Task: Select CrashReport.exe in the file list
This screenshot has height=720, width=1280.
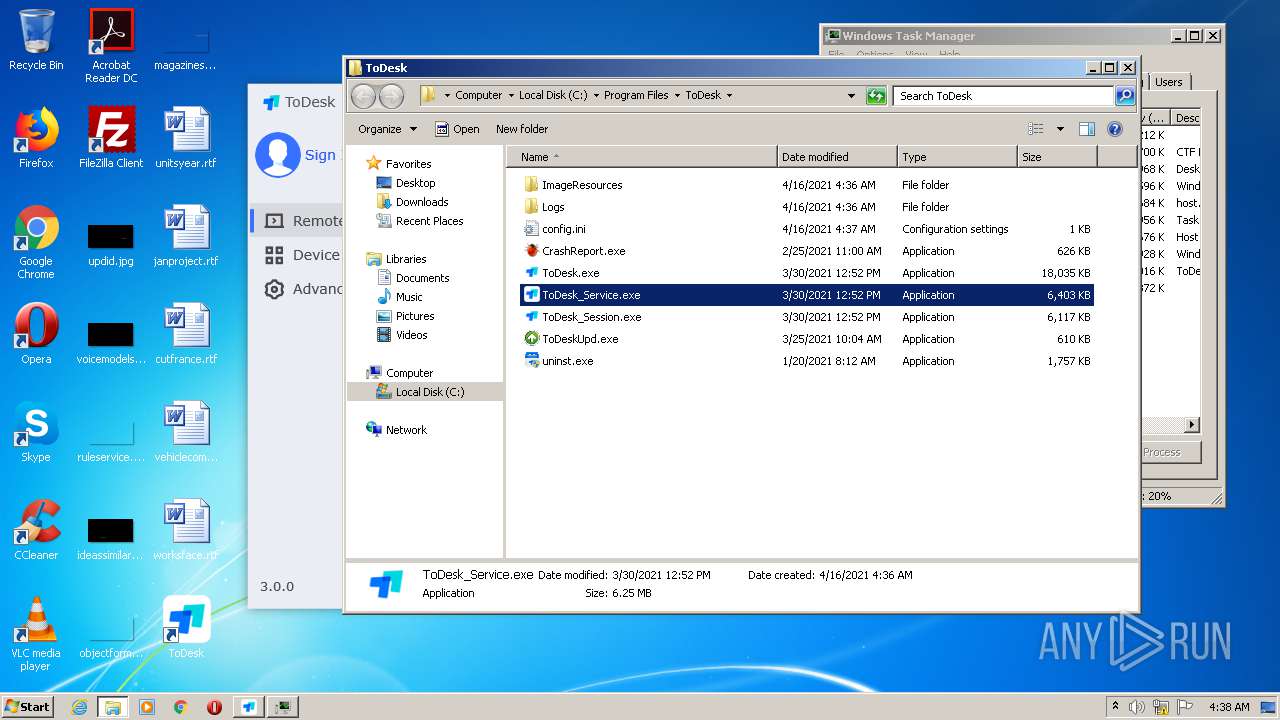Action: [583, 251]
